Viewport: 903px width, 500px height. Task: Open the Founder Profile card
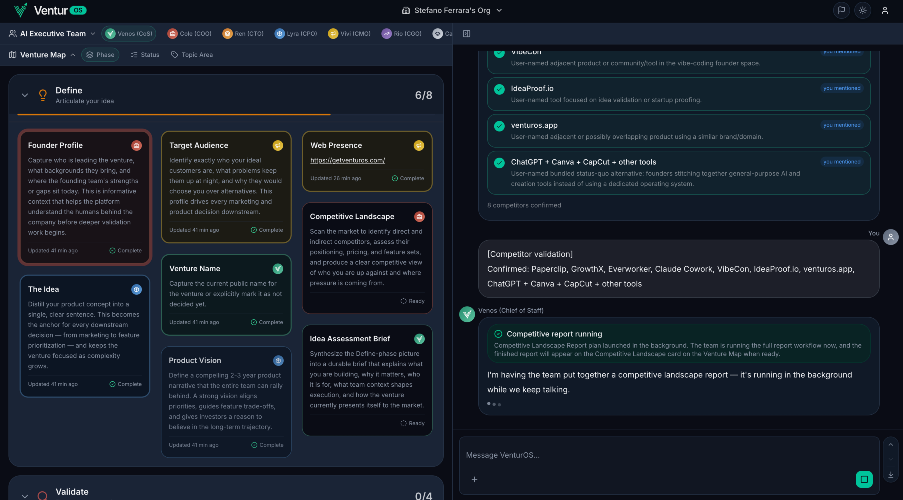point(85,198)
